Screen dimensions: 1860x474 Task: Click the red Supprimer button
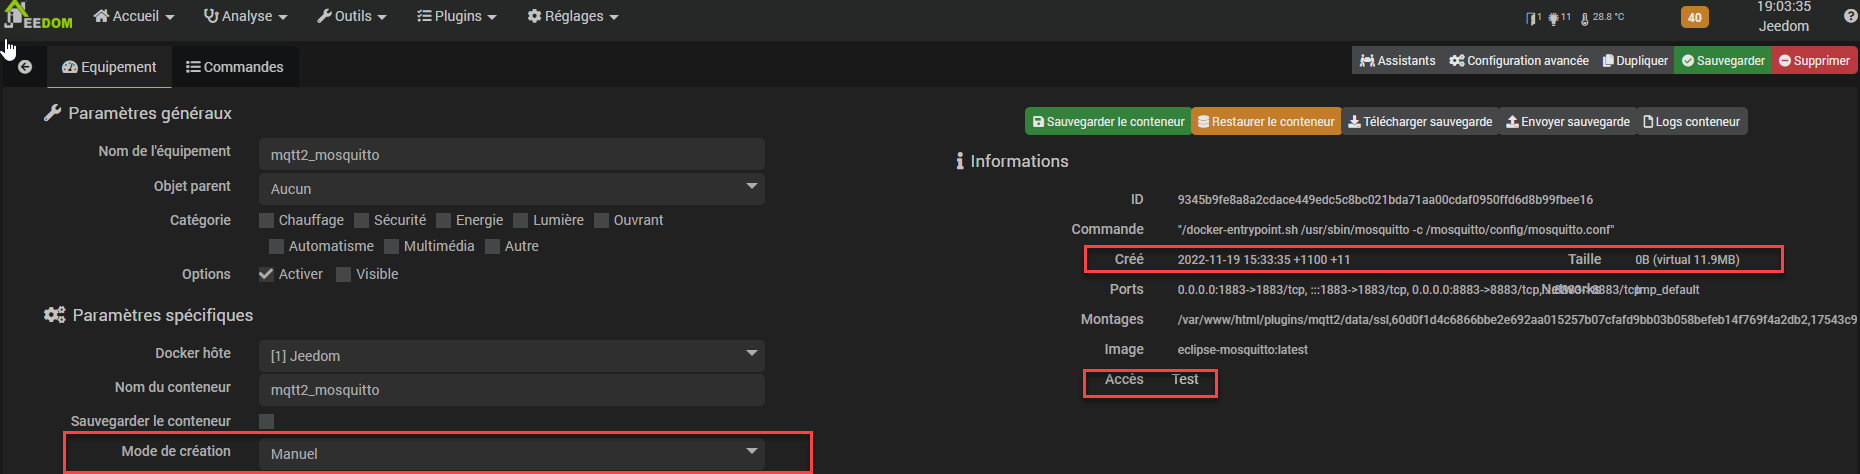[x=1814, y=61]
